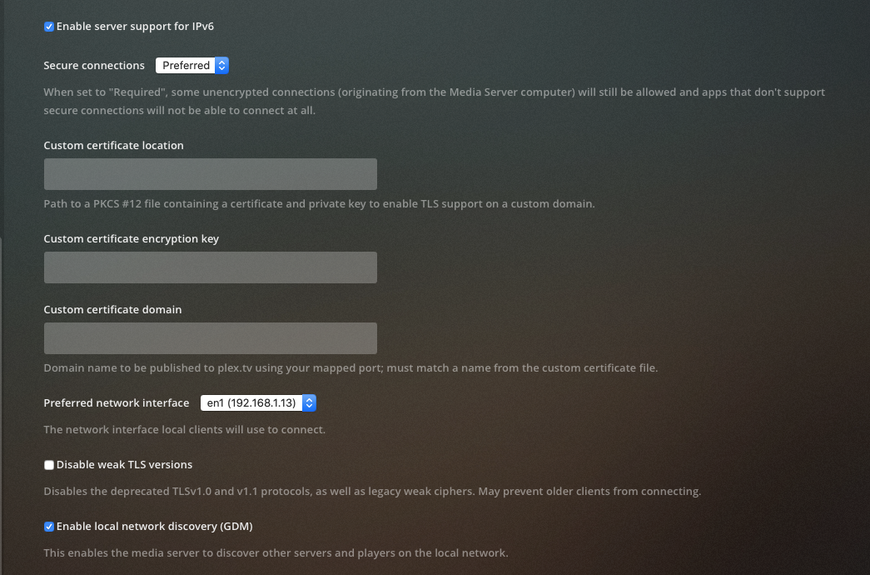Open the Secure connections Preferred dropdown

pos(192,66)
